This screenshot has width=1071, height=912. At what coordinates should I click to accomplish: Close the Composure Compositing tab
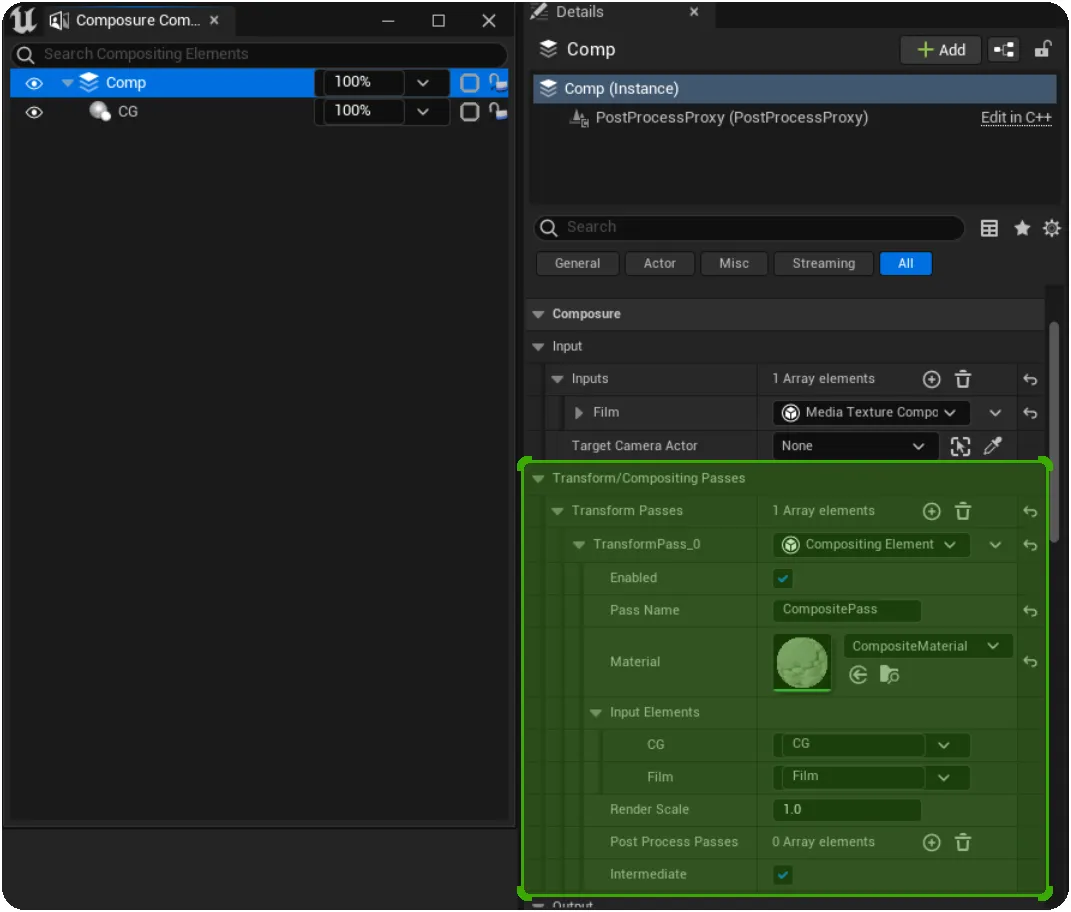tap(214, 20)
